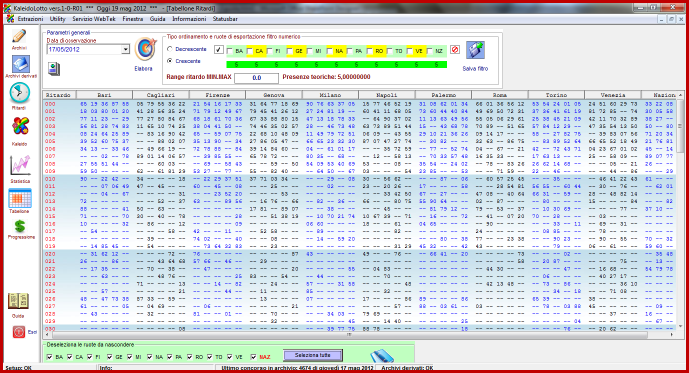Open the Utility menu

pyautogui.click(x=58, y=19)
